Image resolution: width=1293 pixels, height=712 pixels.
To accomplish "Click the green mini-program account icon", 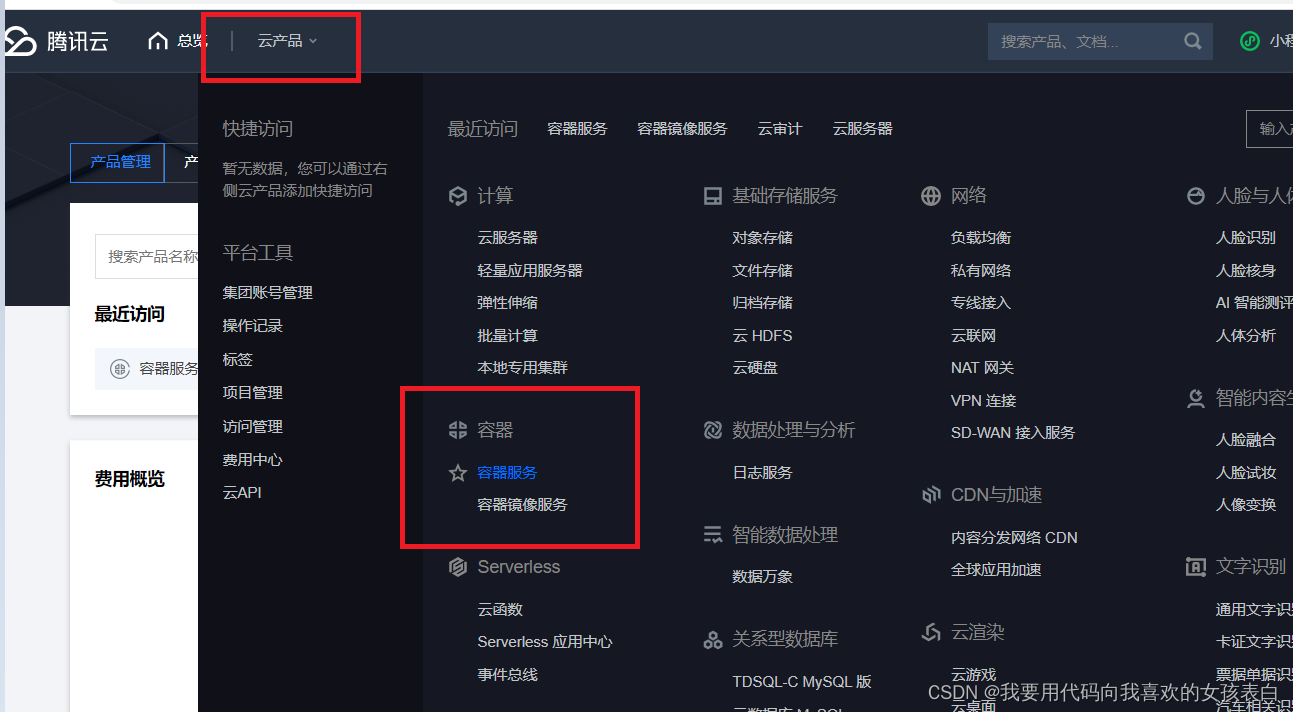I will point(1250,41).
